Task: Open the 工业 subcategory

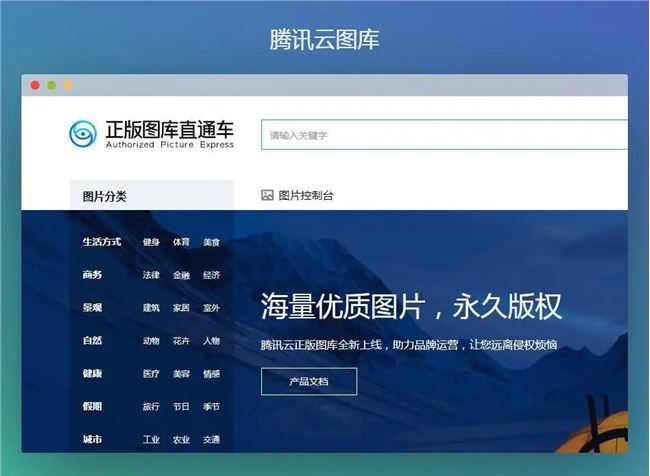Action: coord(151,440)
